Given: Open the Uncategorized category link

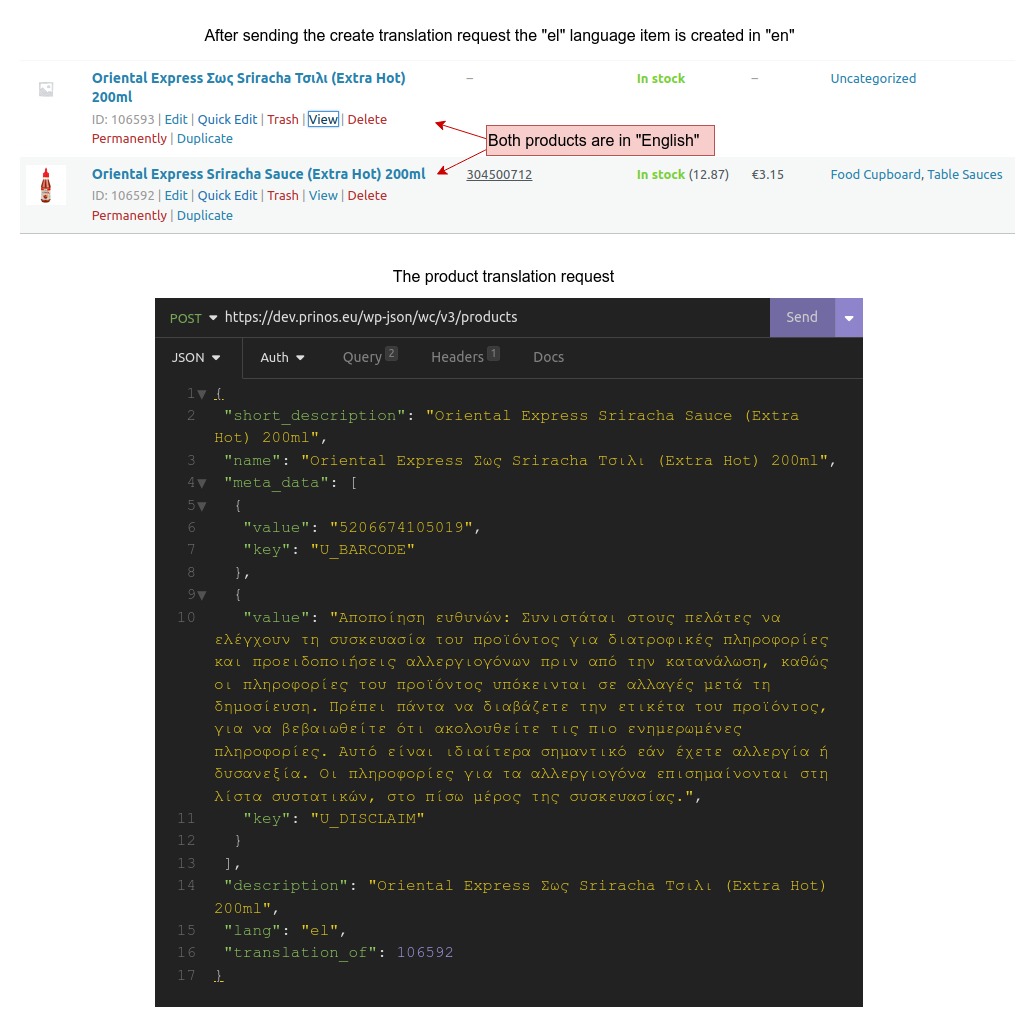Looking at the screenshot, I should (873, 79).
